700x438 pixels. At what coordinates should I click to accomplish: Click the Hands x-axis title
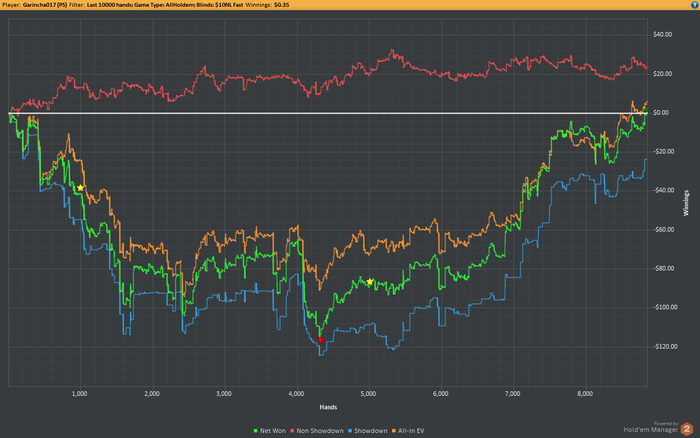pyautogui.click(x=328, y=407)
